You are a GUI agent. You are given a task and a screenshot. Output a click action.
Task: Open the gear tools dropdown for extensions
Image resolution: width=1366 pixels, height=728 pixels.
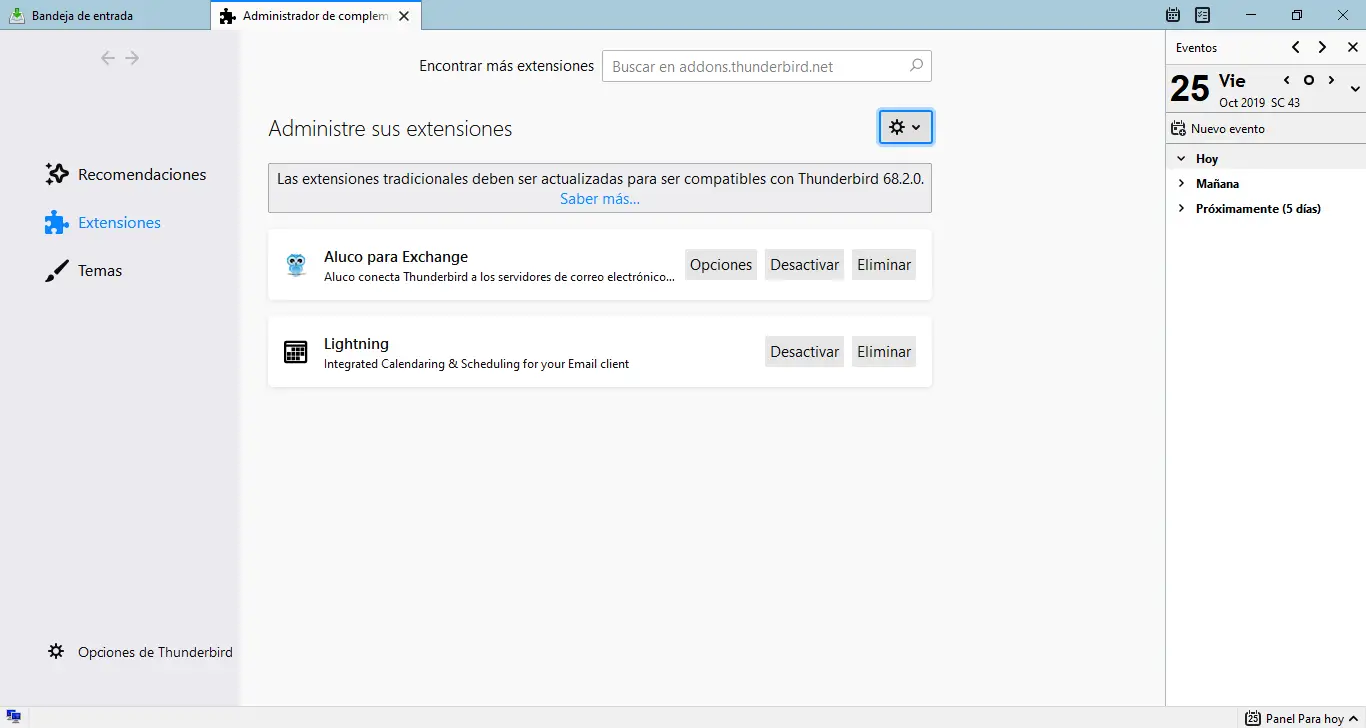tap(905, 127)
